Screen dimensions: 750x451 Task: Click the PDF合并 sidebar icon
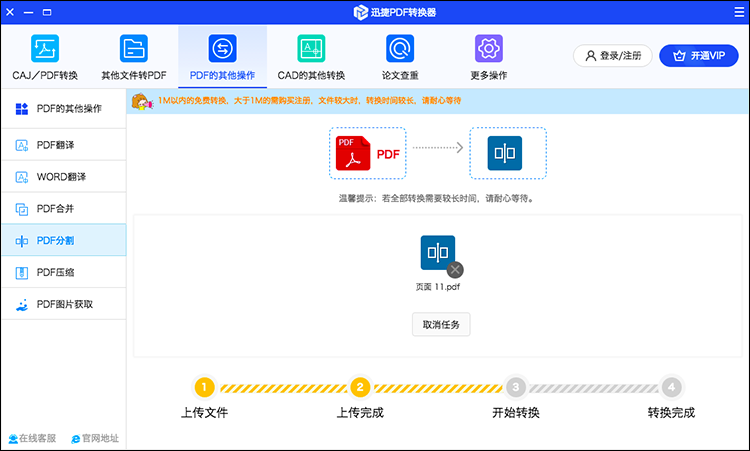[22, 209]
